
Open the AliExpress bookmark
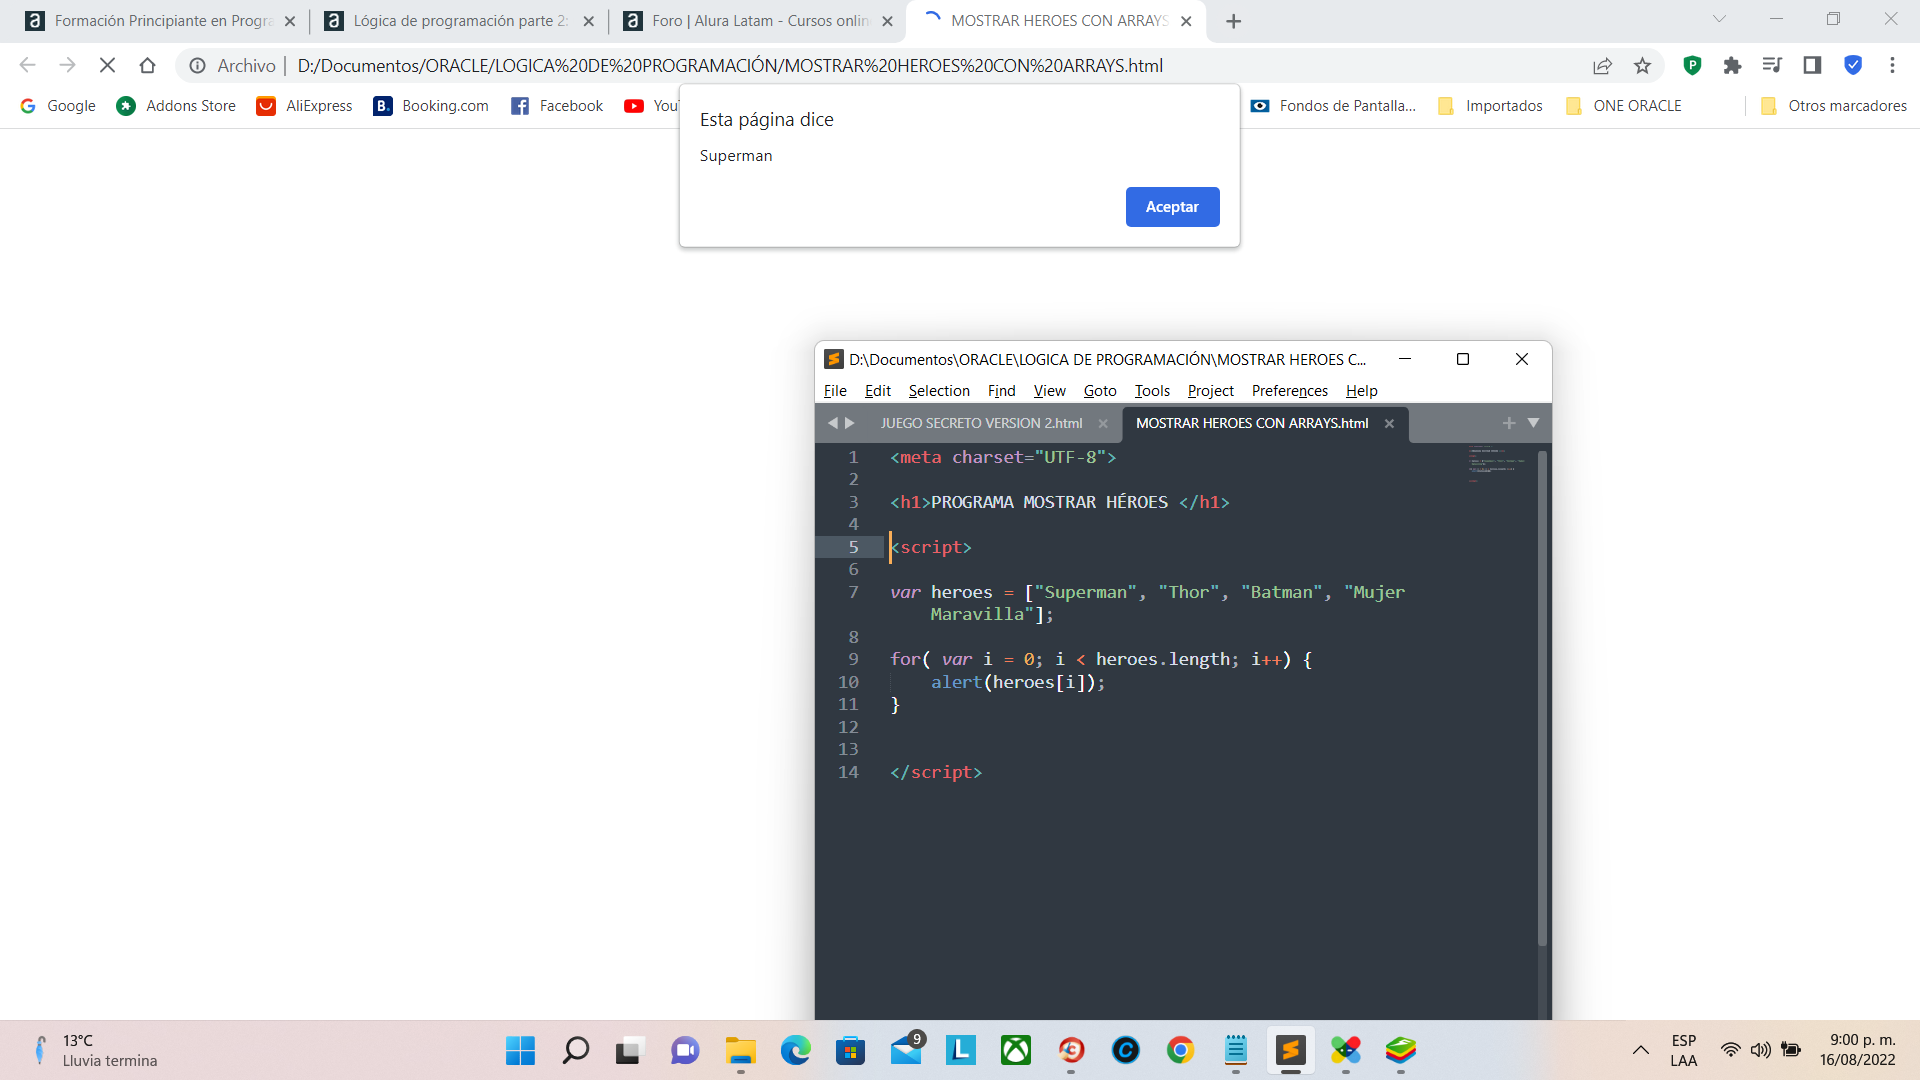(x=304, y=106)
